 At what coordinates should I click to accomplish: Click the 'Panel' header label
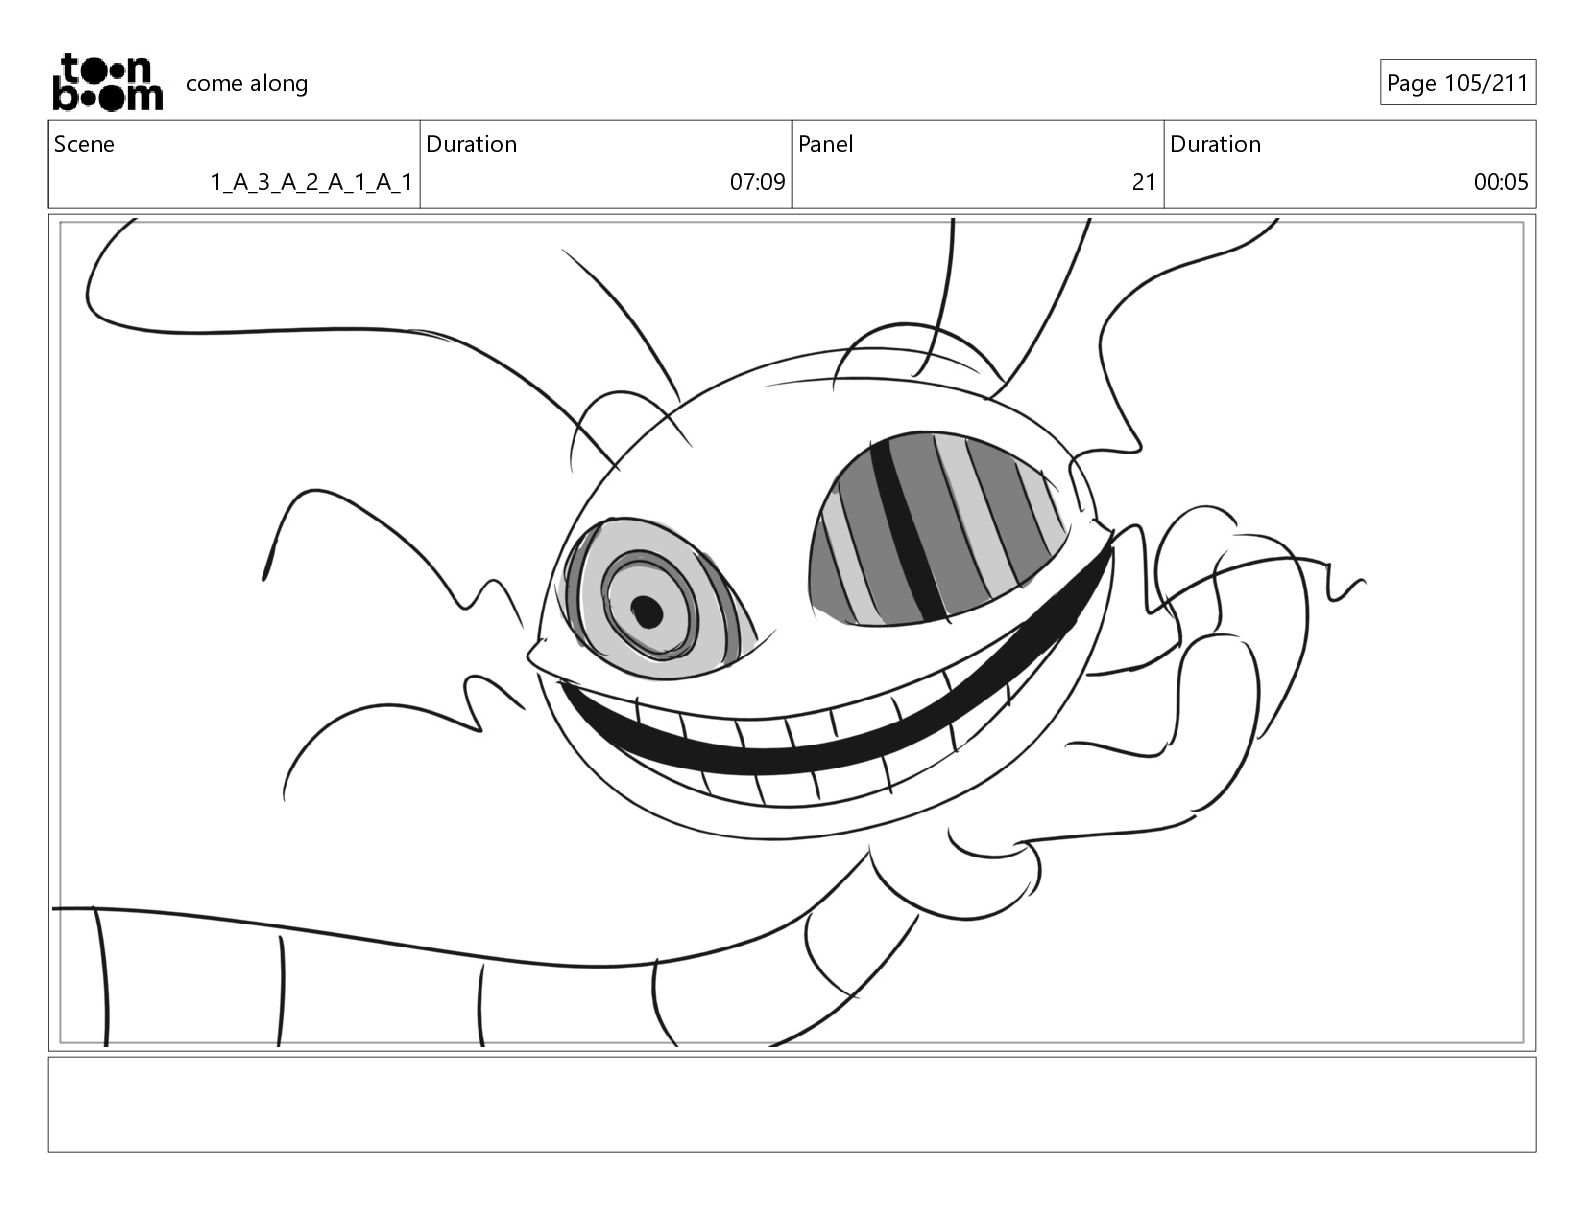(x=826, y=144)
